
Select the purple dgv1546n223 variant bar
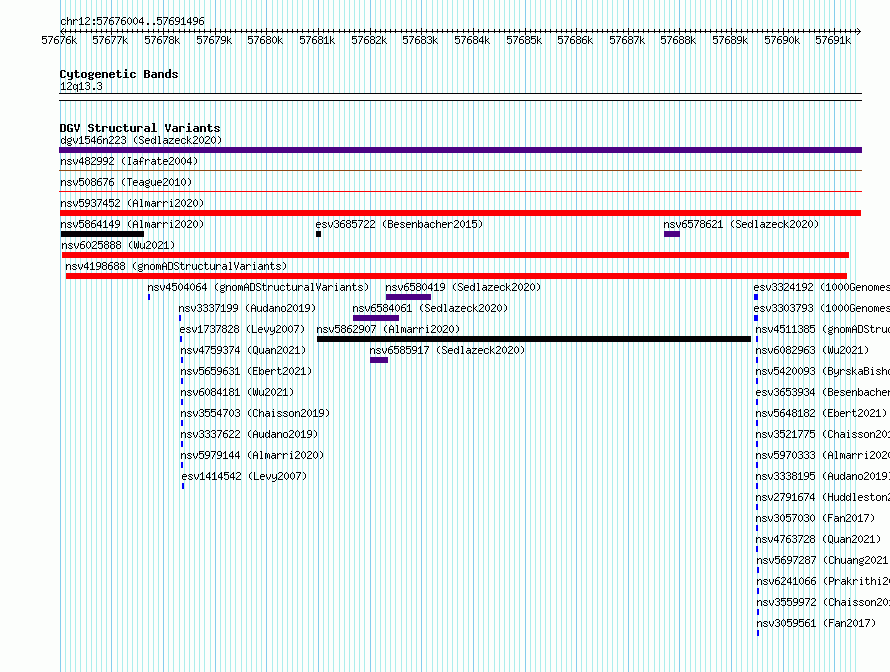(460, 150)
